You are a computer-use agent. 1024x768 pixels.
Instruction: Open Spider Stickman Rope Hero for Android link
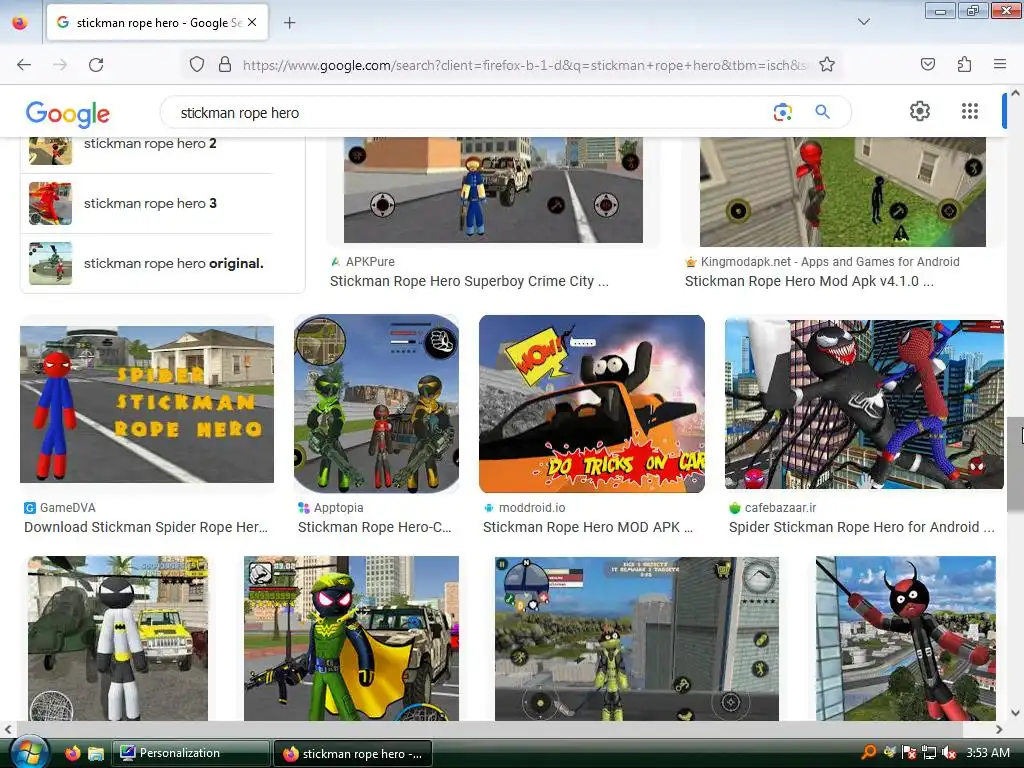861,527
